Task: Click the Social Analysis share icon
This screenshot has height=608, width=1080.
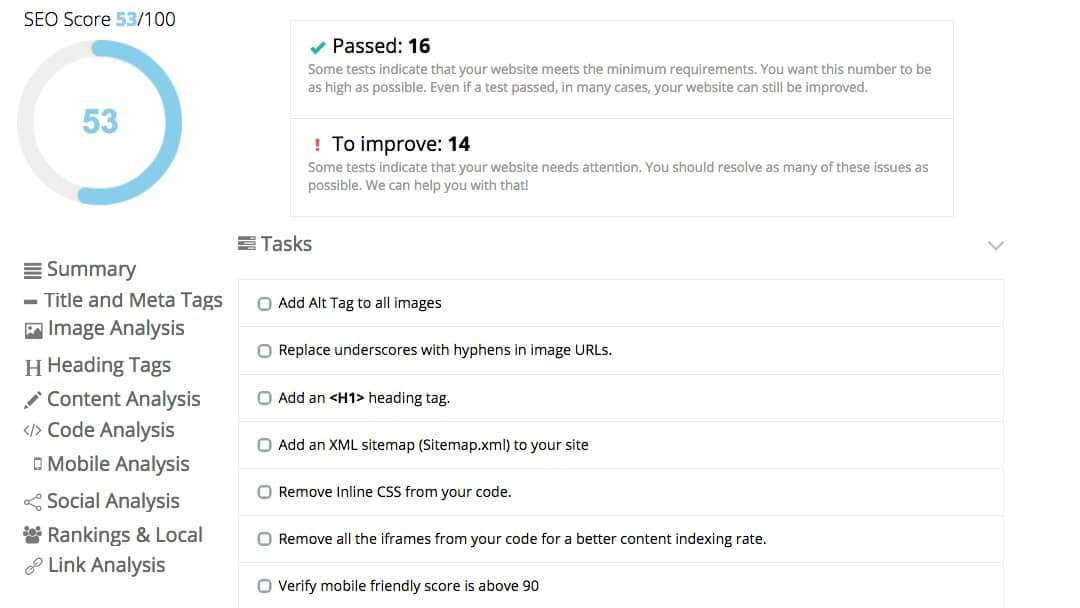Action: 32,502
